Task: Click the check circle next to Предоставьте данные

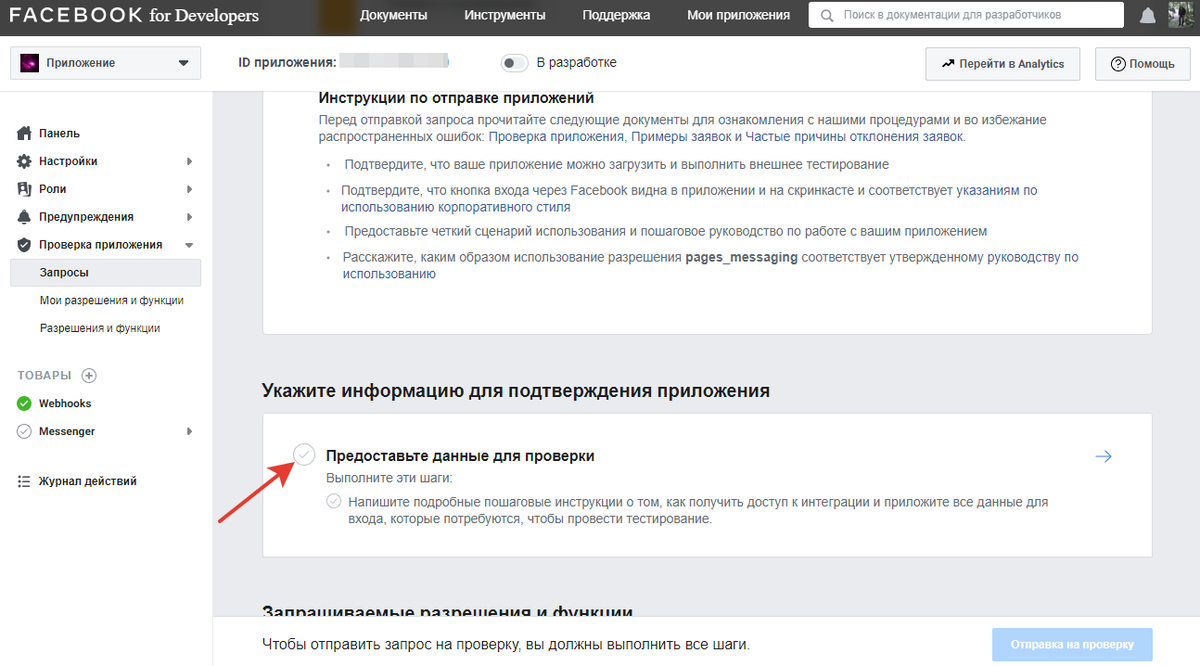Action: (x=304, y=455)
